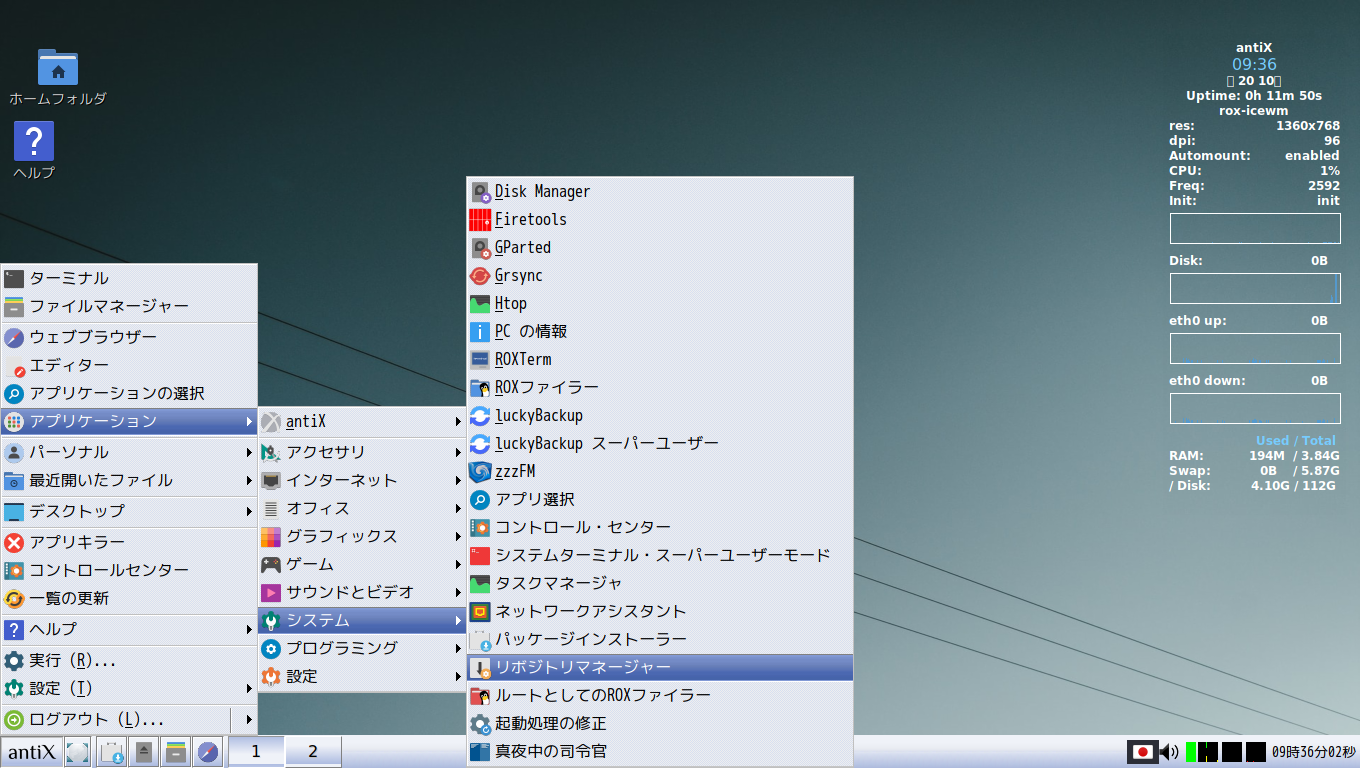Launch 起動処理の修正 gear icon
Viewport: 1360px width, 768px height.
481,724
